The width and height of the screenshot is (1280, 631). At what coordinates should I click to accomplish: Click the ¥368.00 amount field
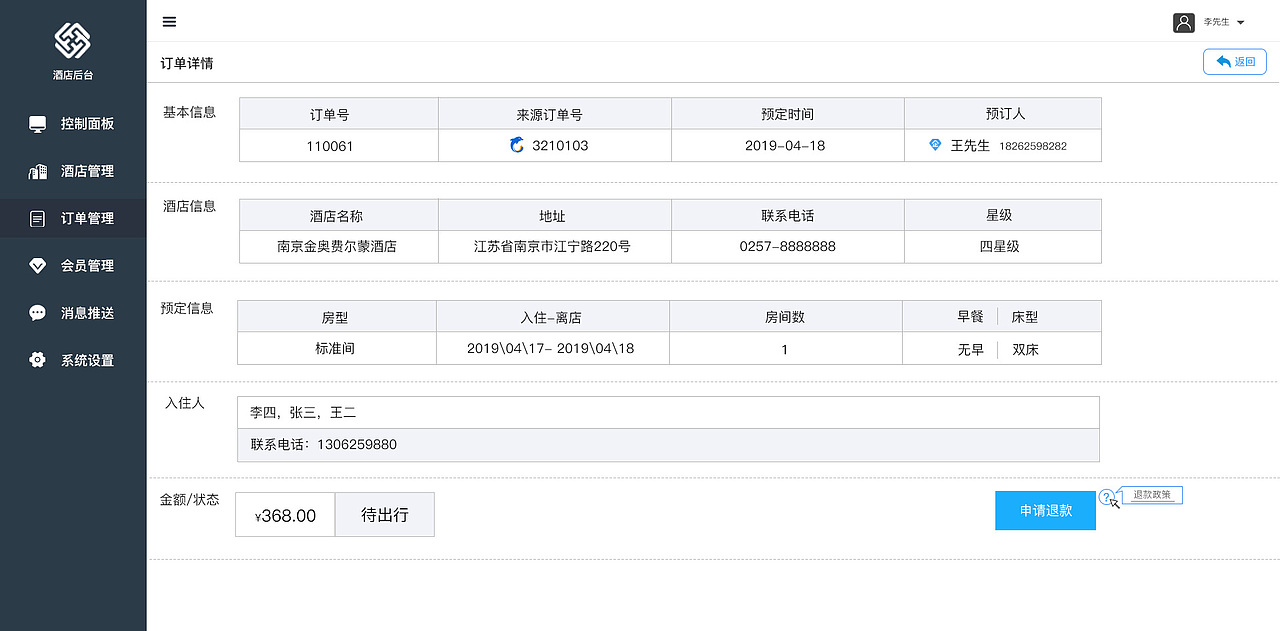(x=286, y=515)
